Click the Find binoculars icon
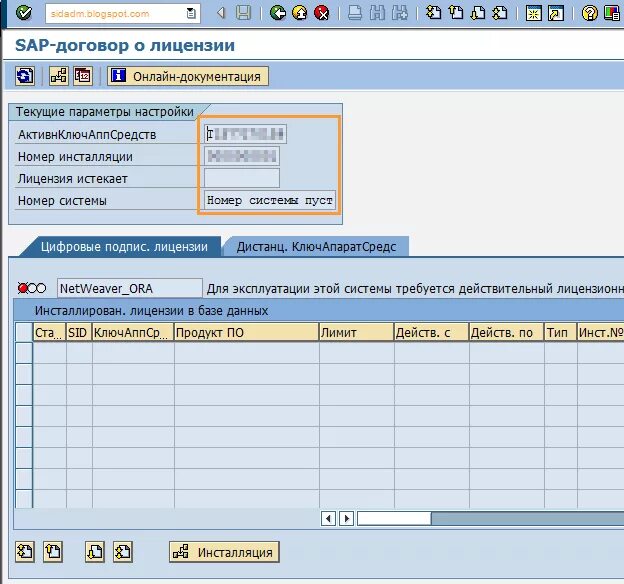Image resolution: width=624 pixels, height=584 pixels. pyautogui.click(x=377, y=13)
